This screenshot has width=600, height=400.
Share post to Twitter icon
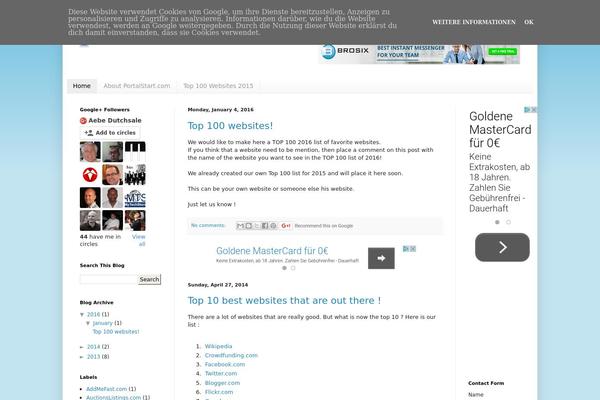256,226
